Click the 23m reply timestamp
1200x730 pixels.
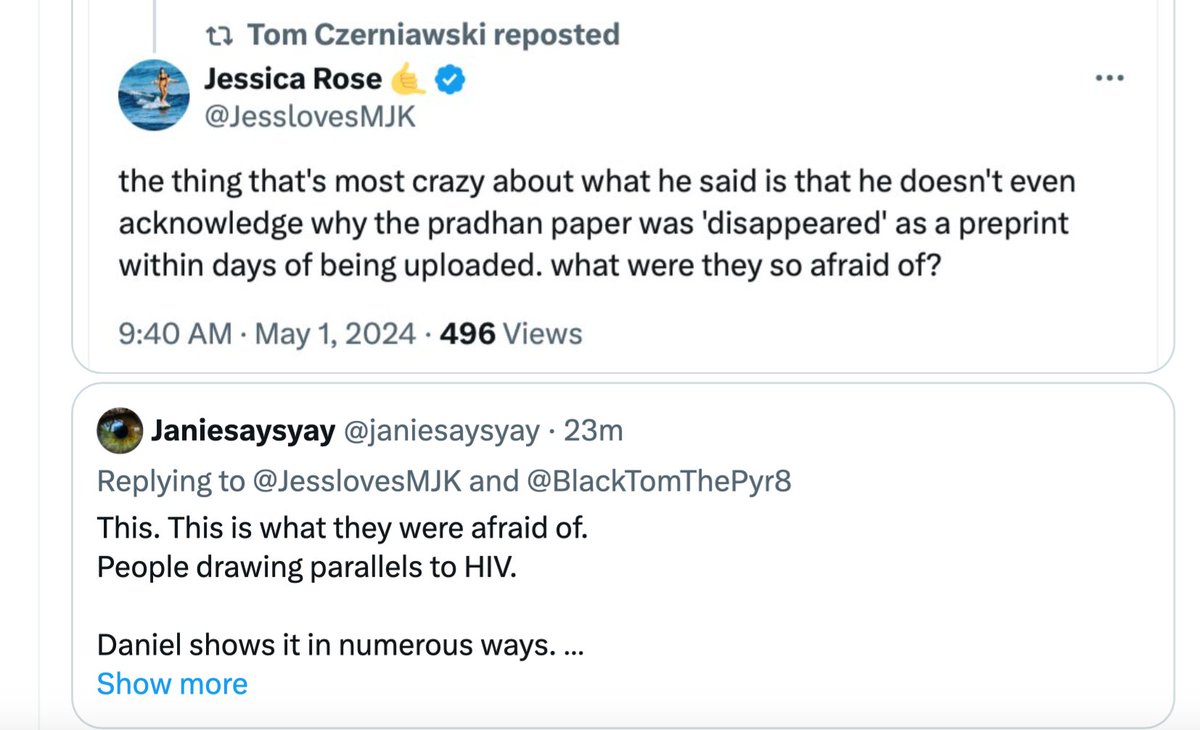pyautogui.click(x=593, y=431)
